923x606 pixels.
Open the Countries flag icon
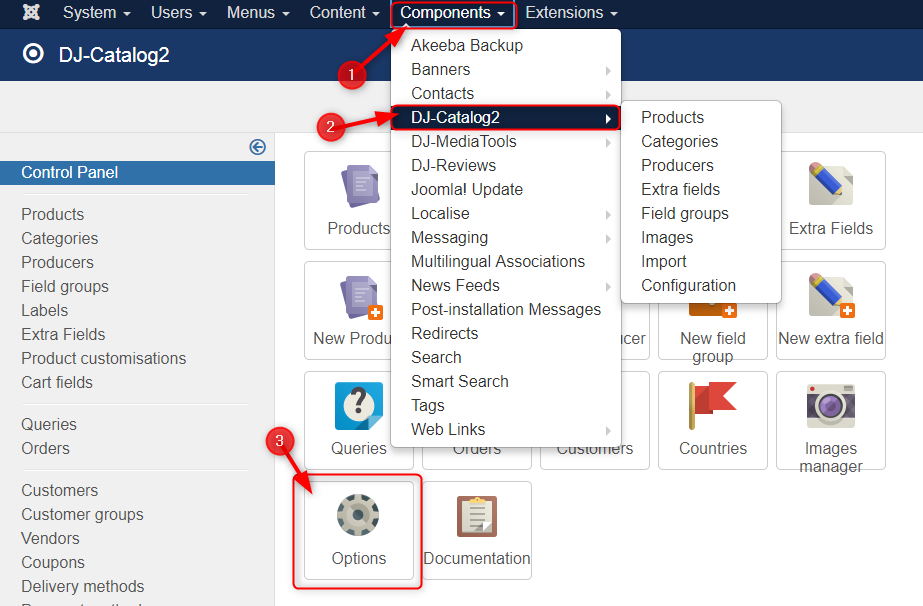712,405
